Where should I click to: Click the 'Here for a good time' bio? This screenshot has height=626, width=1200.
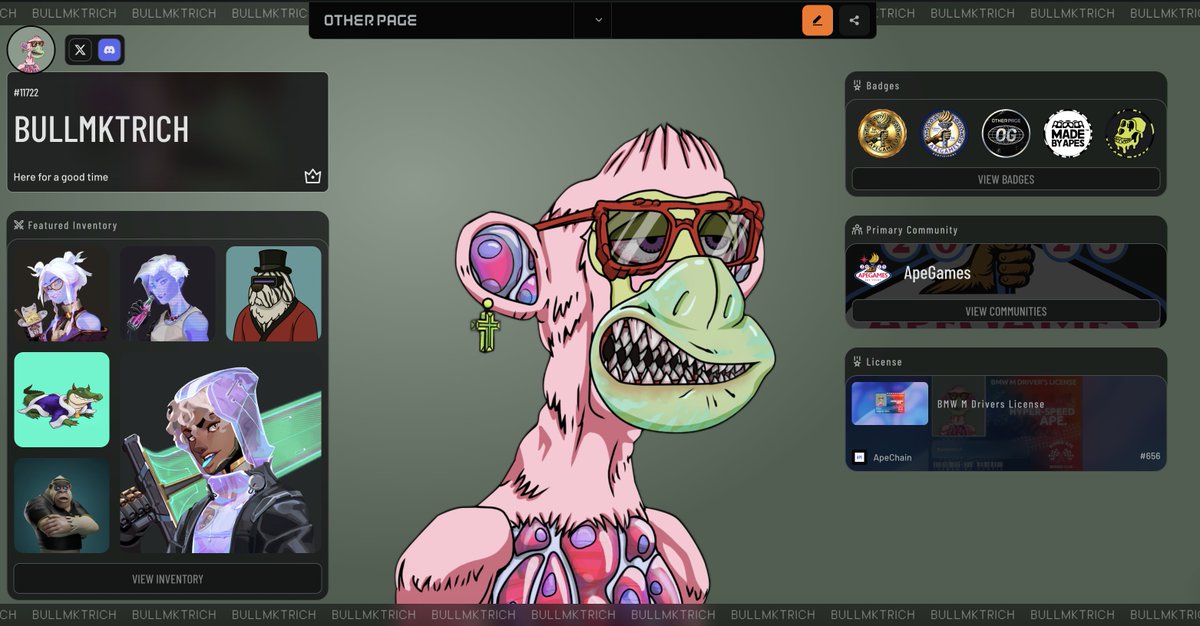point(61,177)
